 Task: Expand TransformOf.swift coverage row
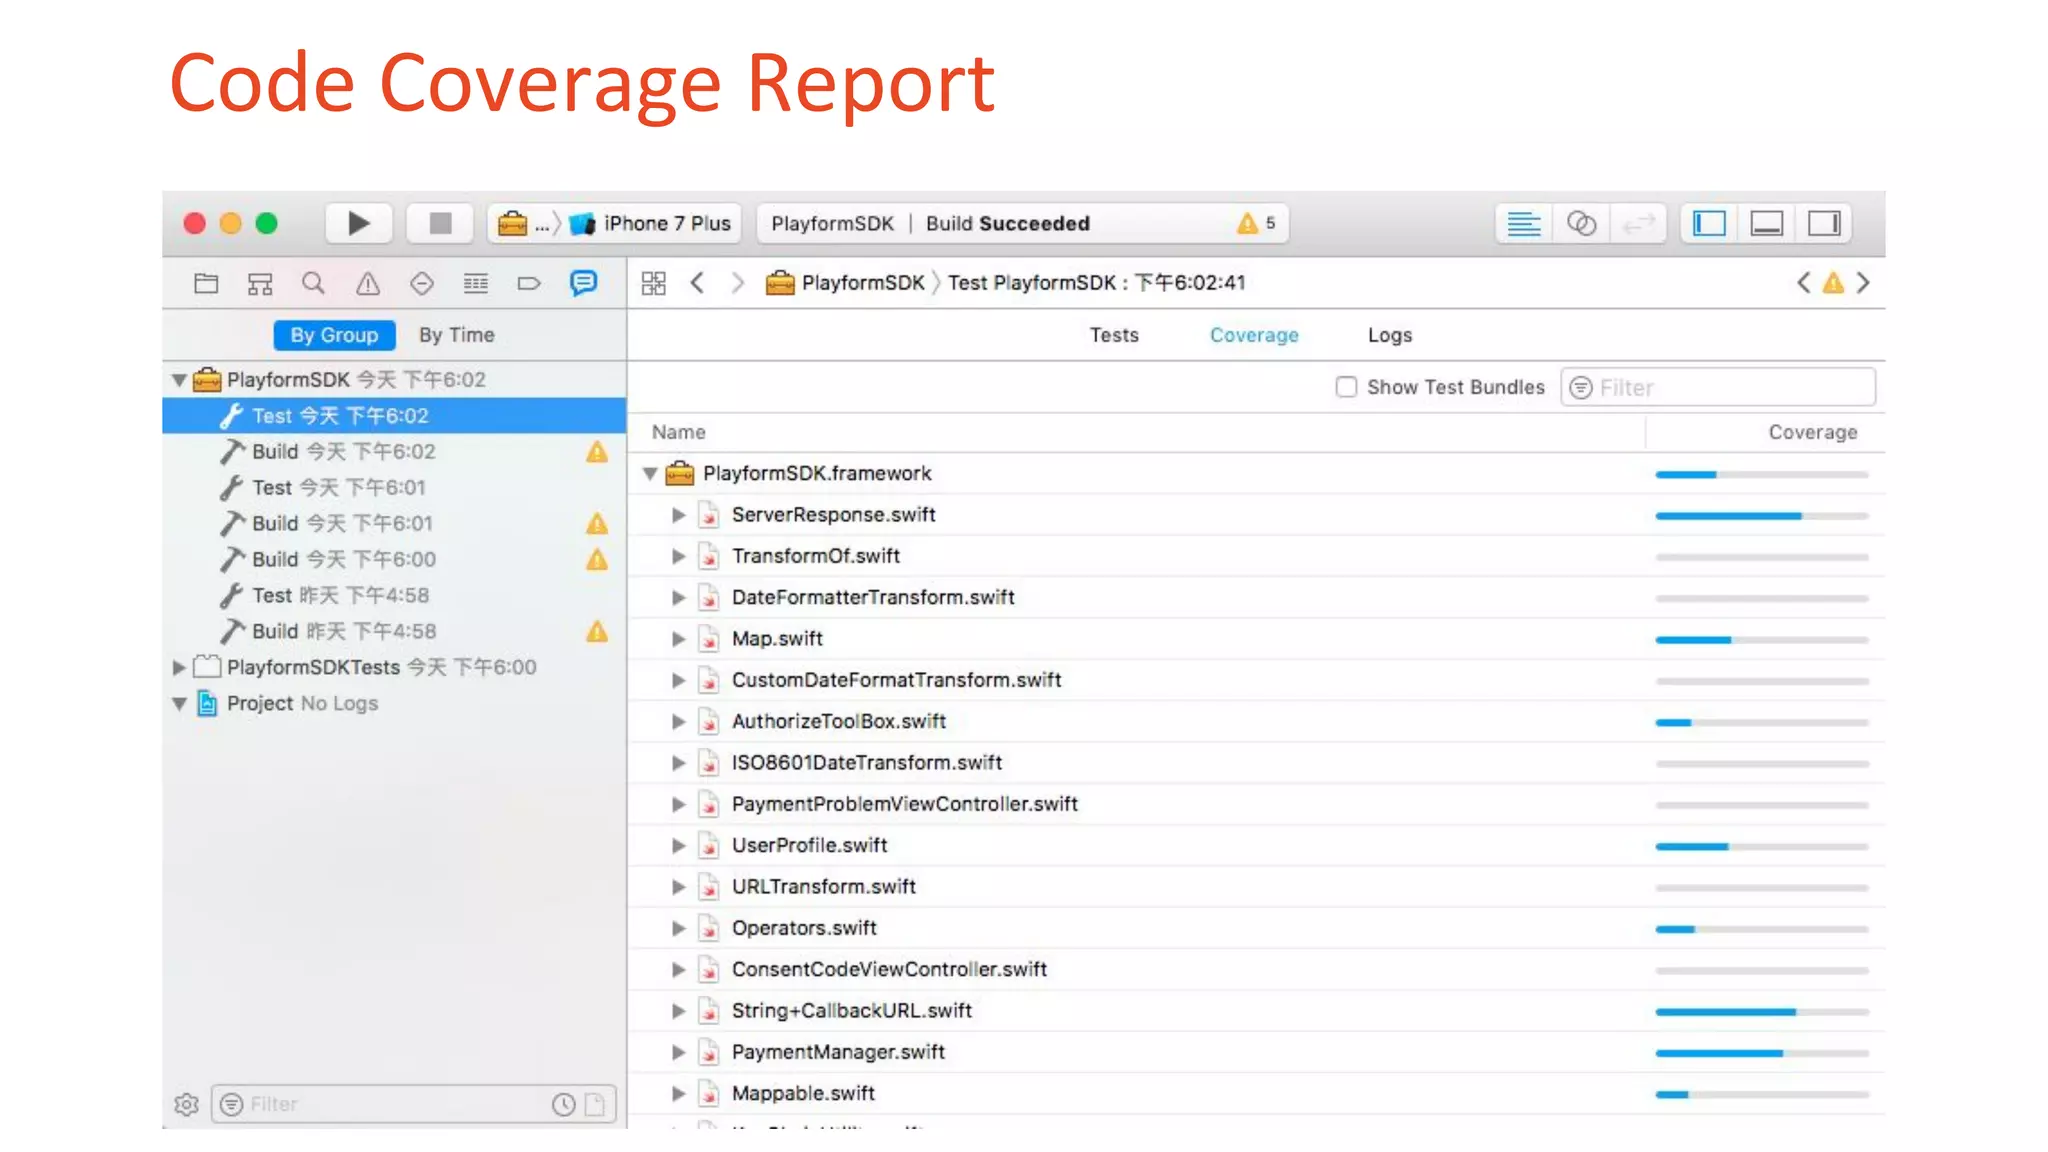pos(679,556)
